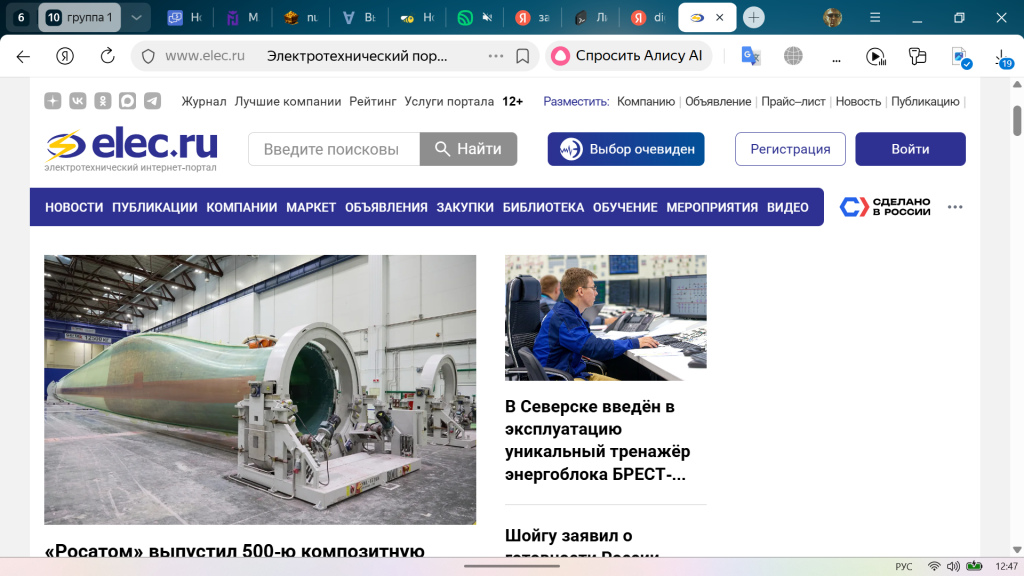
Task: Open the VK social icon
Action: pyautogui.click(x=78, y=101)
